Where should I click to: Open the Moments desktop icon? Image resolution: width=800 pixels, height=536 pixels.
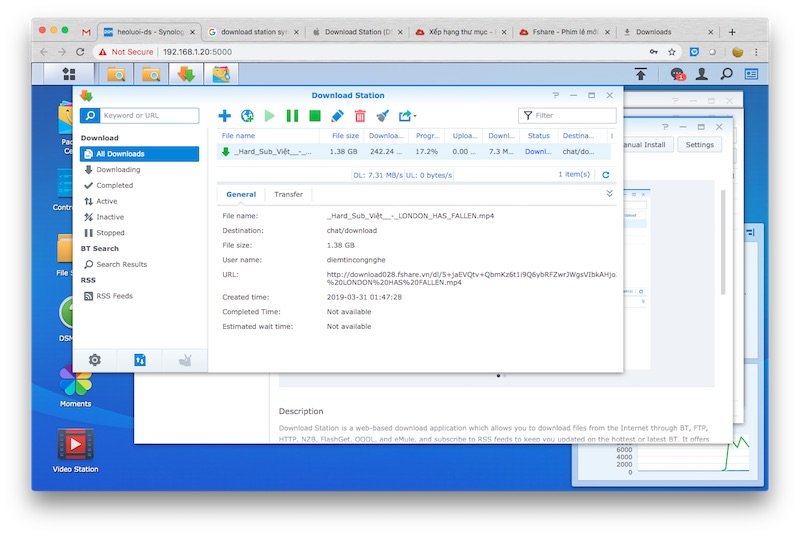click(x=75, y=387)
